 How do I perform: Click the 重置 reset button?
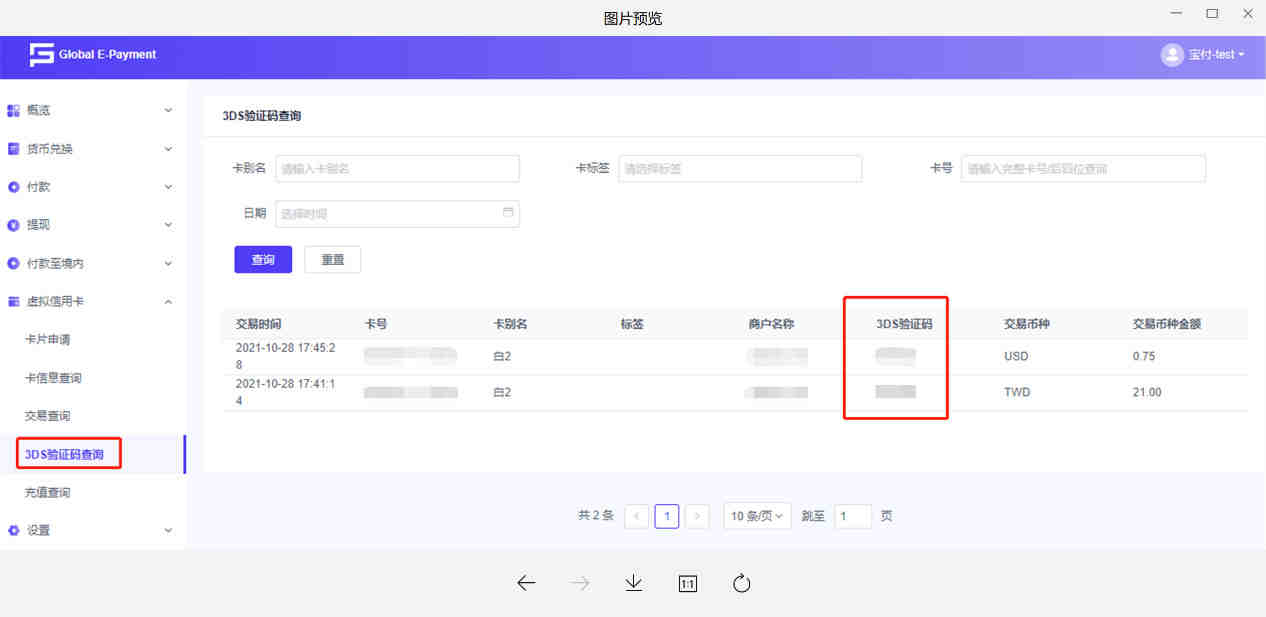pyautogui.click(x=332, y=260)
